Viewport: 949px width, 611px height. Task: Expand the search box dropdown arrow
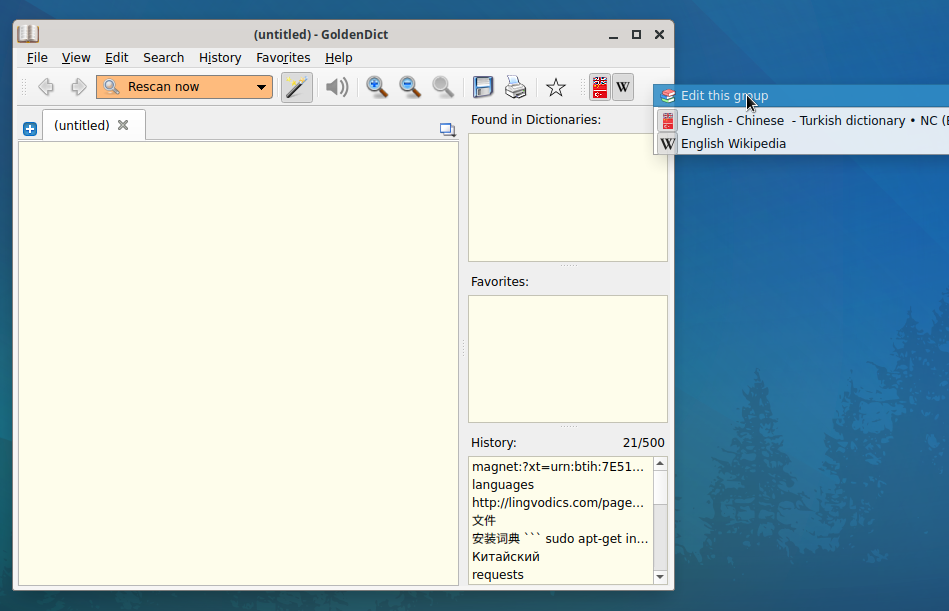(261, 87)
